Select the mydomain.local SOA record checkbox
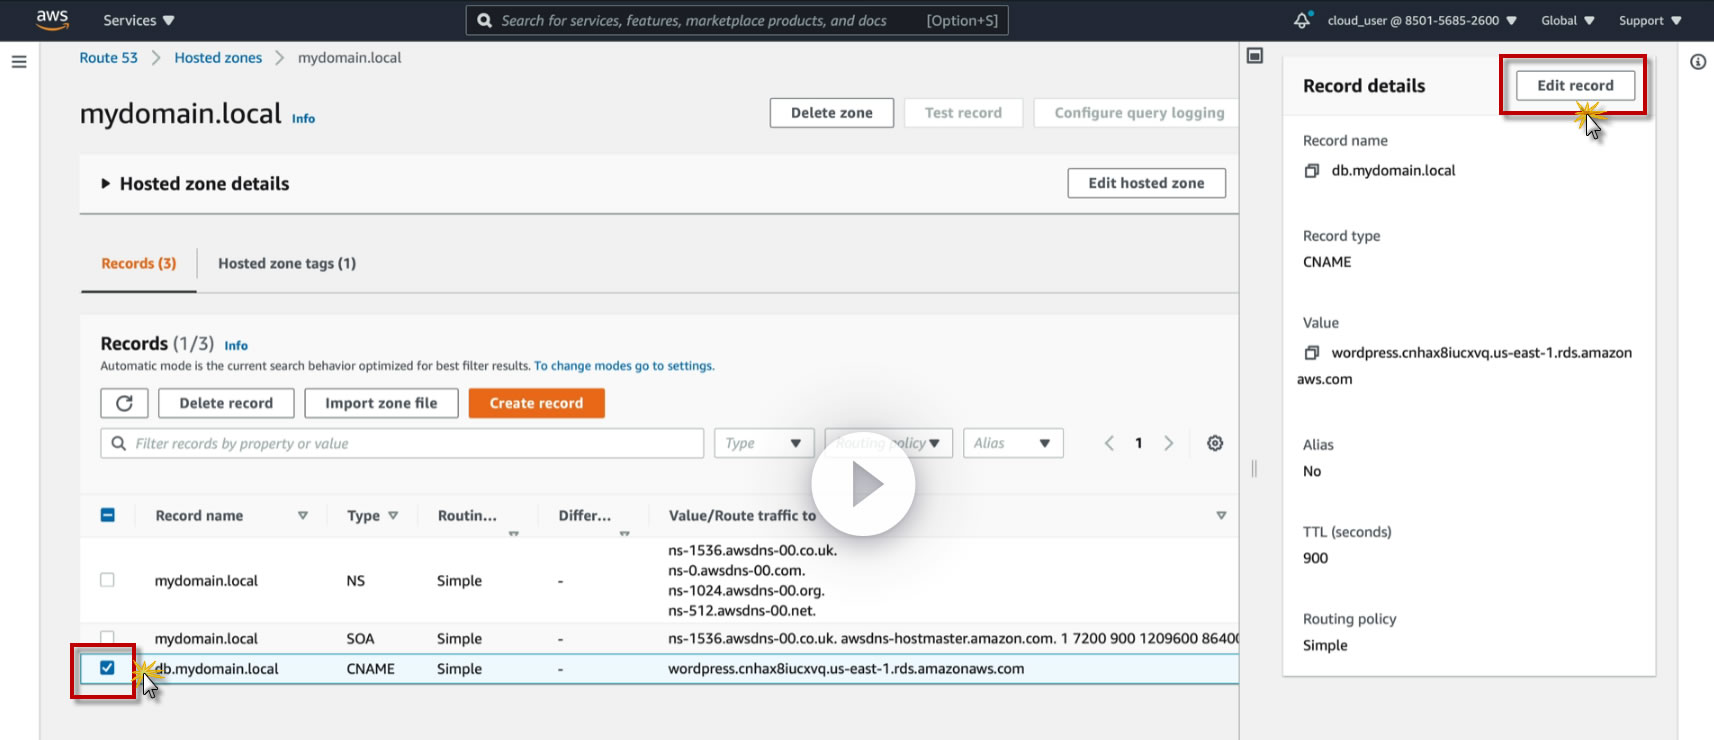1714x740 pixels. (108, 637)
